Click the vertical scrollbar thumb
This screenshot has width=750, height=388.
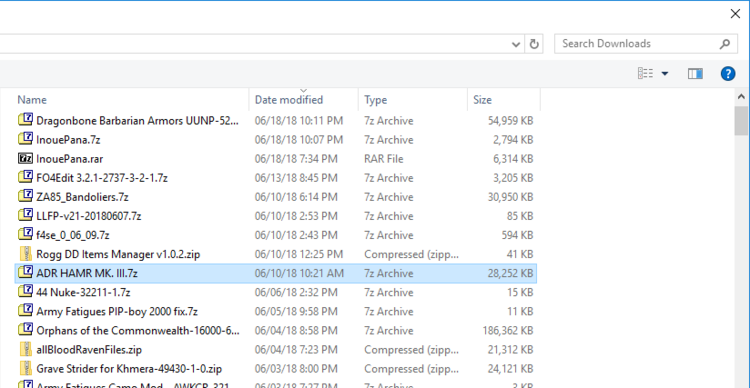point(741,121)
